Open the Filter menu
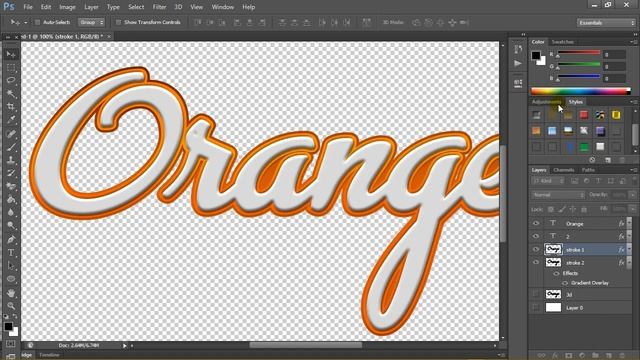The height and width of the screenshot is (360, 640). pyautogui.click(x=159, y=7)
